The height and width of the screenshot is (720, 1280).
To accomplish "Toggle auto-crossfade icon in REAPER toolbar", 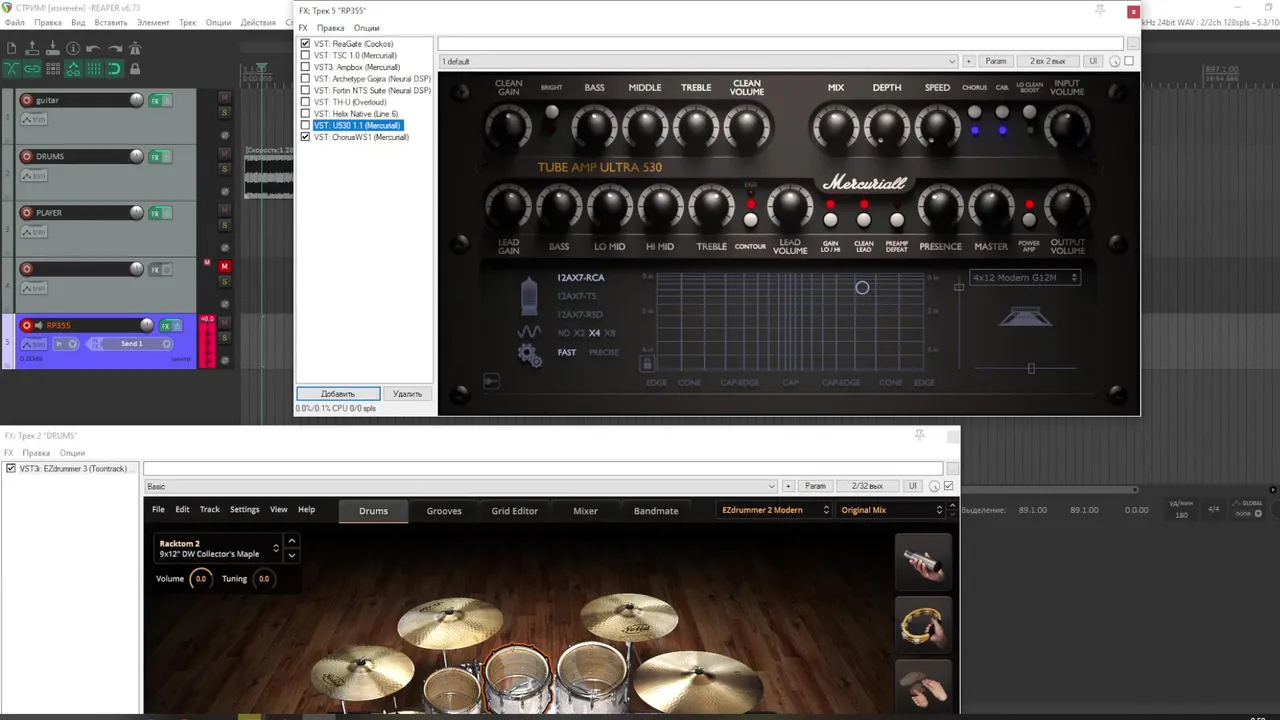I will point(12,69).
